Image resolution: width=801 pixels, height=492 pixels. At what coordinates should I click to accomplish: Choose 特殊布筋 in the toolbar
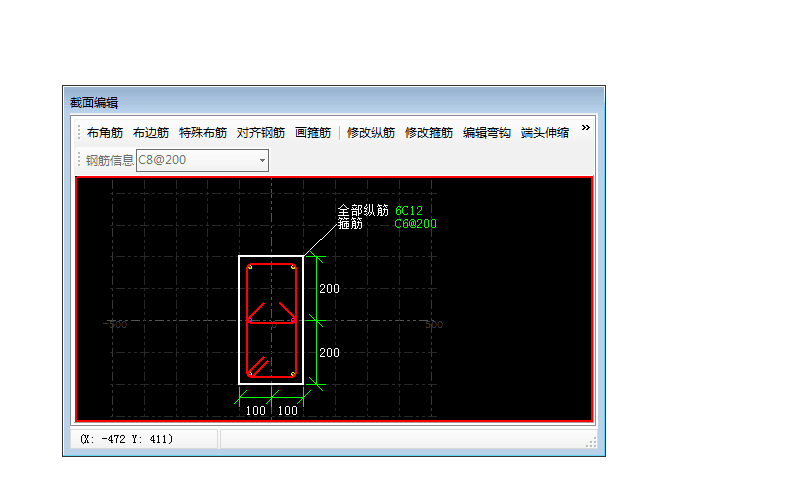tap(203, 133)
